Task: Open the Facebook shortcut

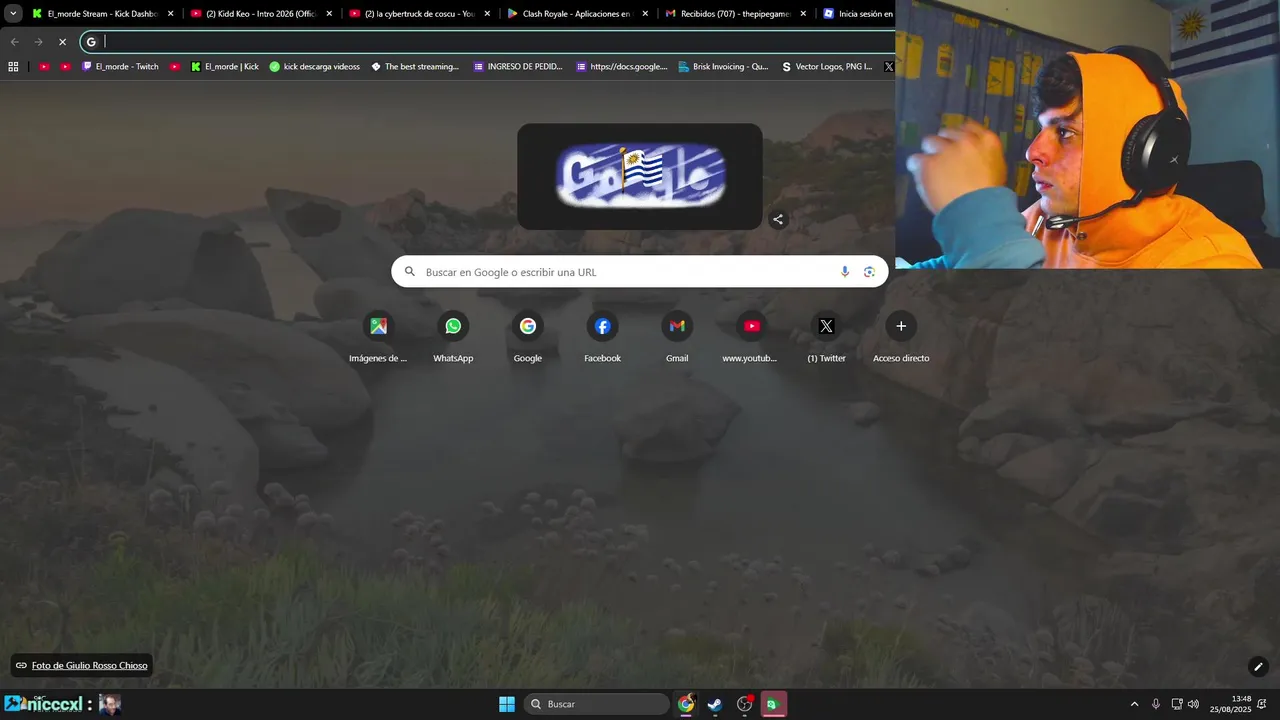Action: click(602, 337)
